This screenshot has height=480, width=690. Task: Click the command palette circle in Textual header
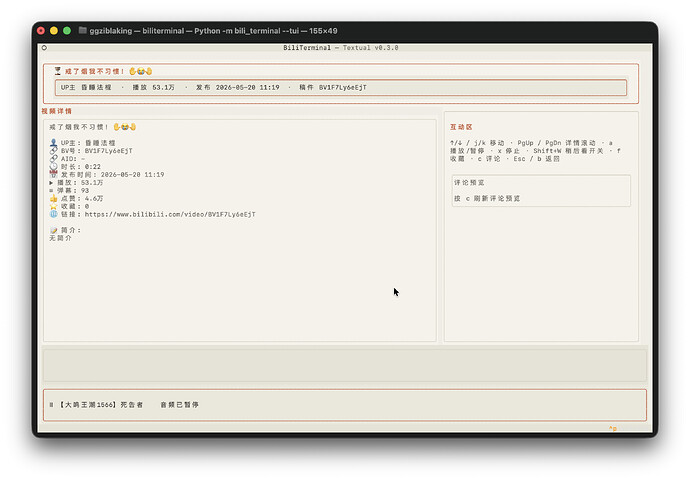pos(44,48)
